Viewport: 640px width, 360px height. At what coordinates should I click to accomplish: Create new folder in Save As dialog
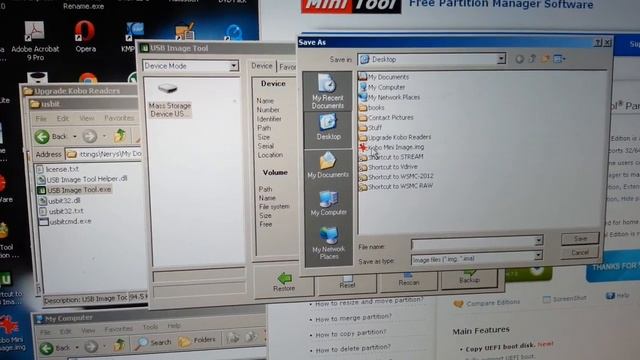[x=545, y=59]
